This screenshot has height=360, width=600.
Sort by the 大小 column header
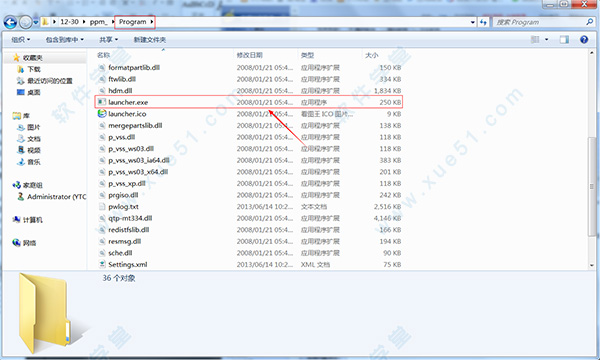point(372,55)
